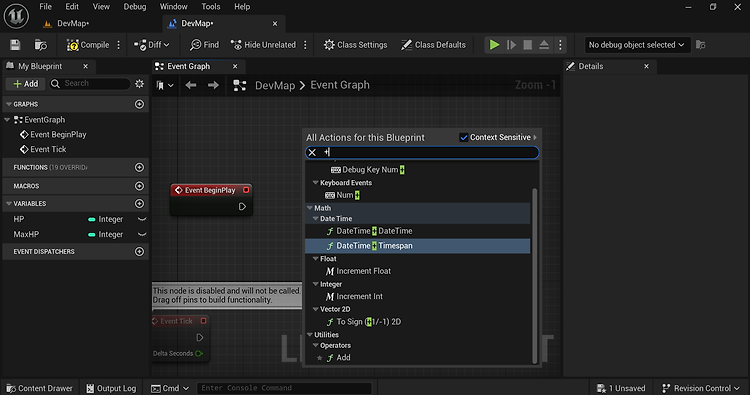The height and width of the screenshot is (395, 750).
Task: Open Revision Control menu
Action: click(701, 388)
